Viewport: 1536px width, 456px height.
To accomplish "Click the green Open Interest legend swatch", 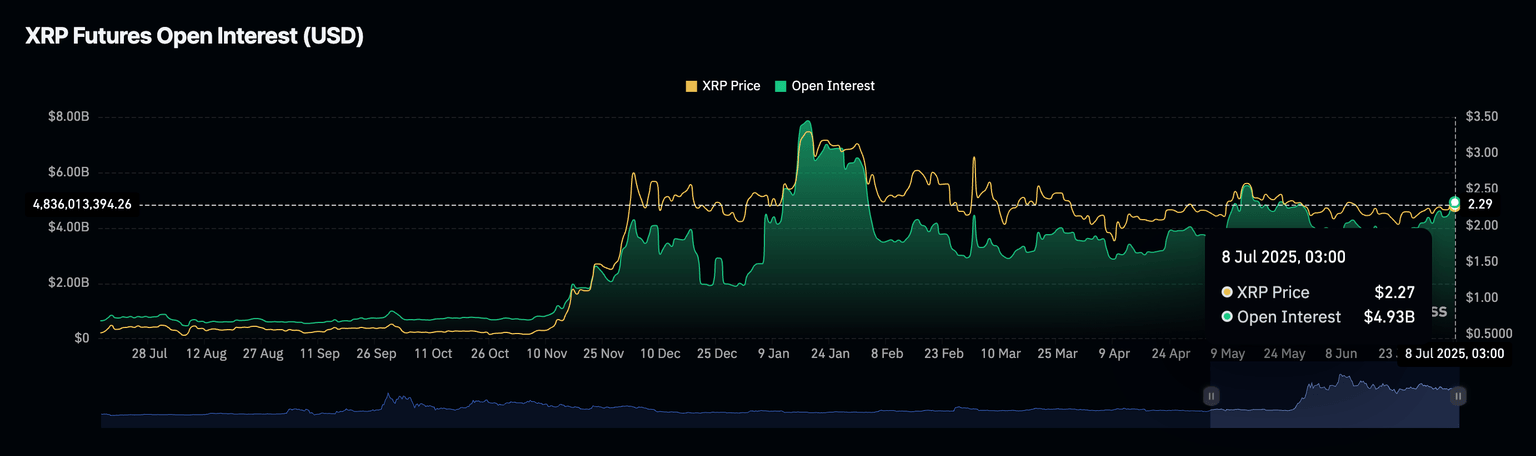I will pyautogui.click(x=780, y=86).
